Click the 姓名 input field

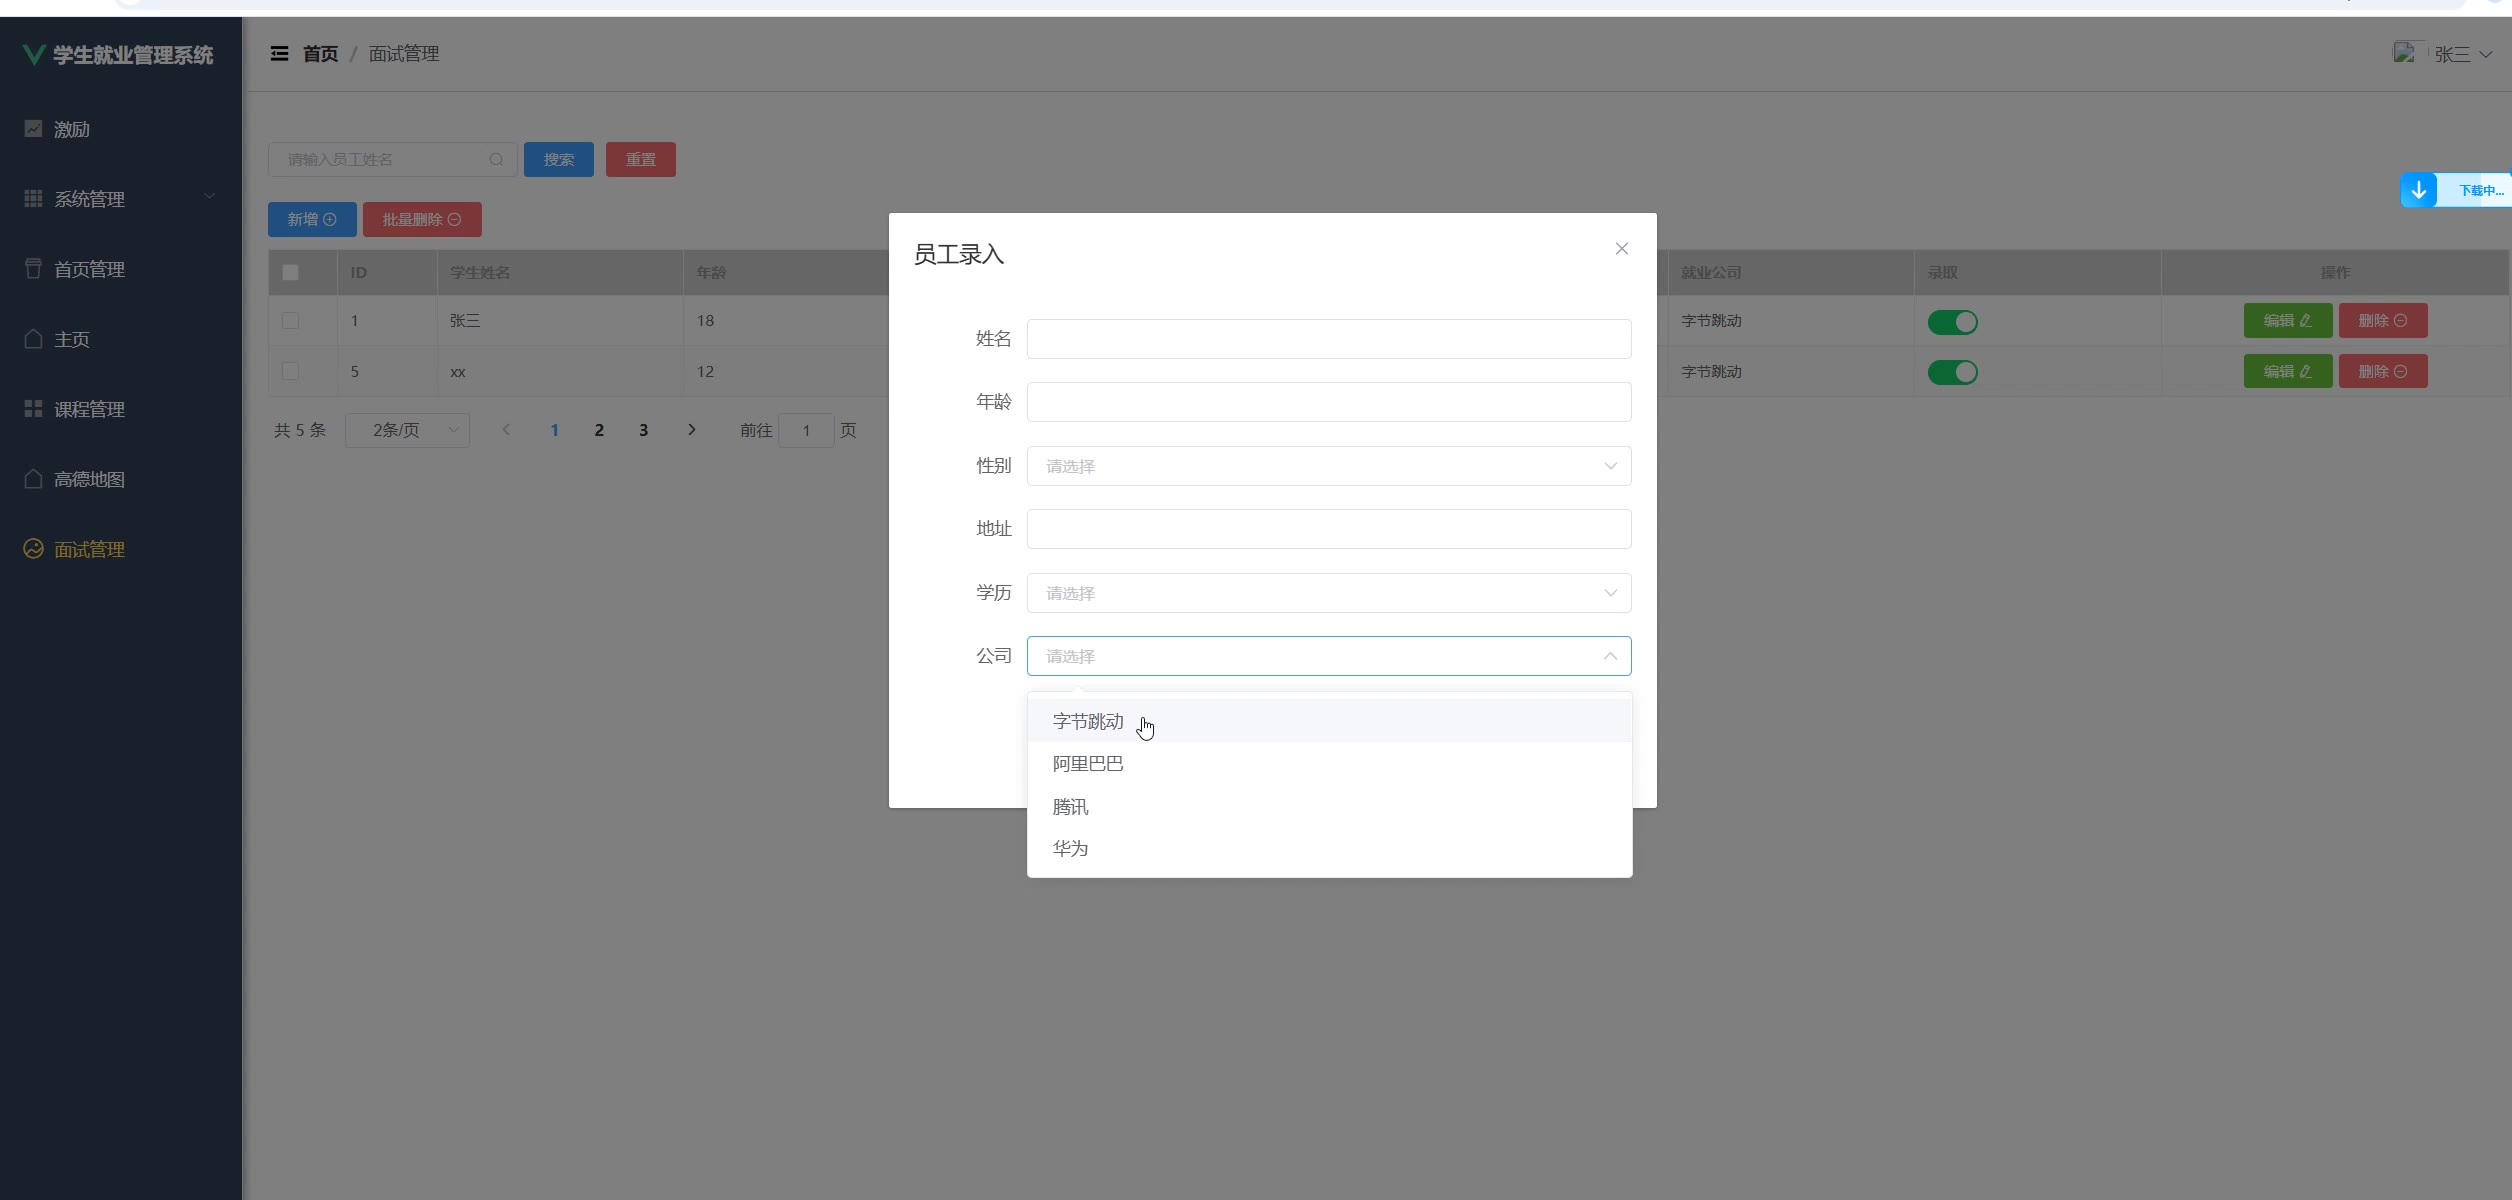coord(1328,339)
